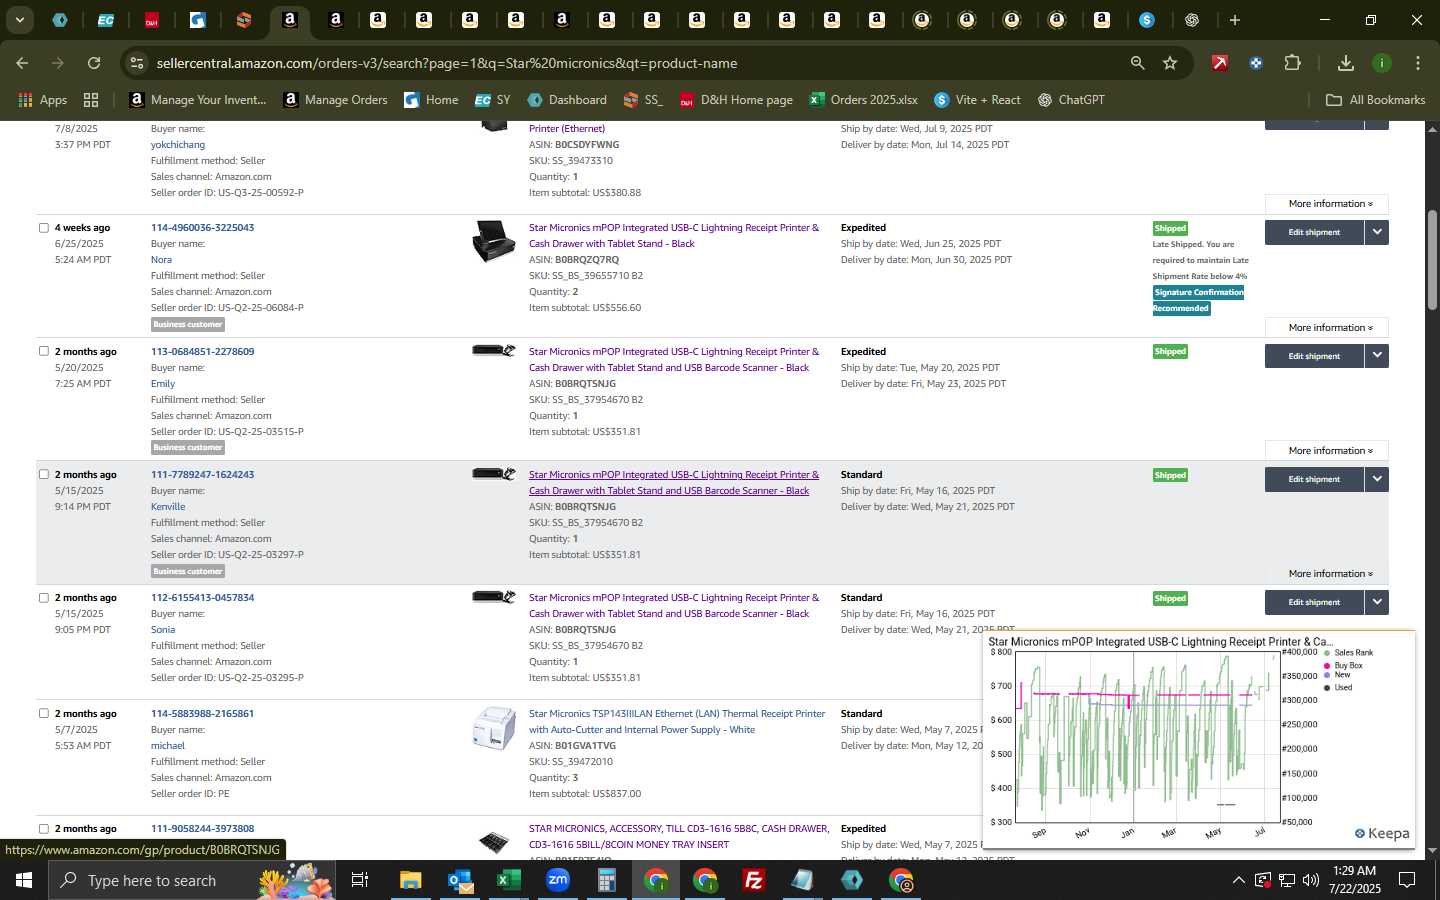
Task: Open notification center on taskbar
Action: click(x=1407, y=880)
